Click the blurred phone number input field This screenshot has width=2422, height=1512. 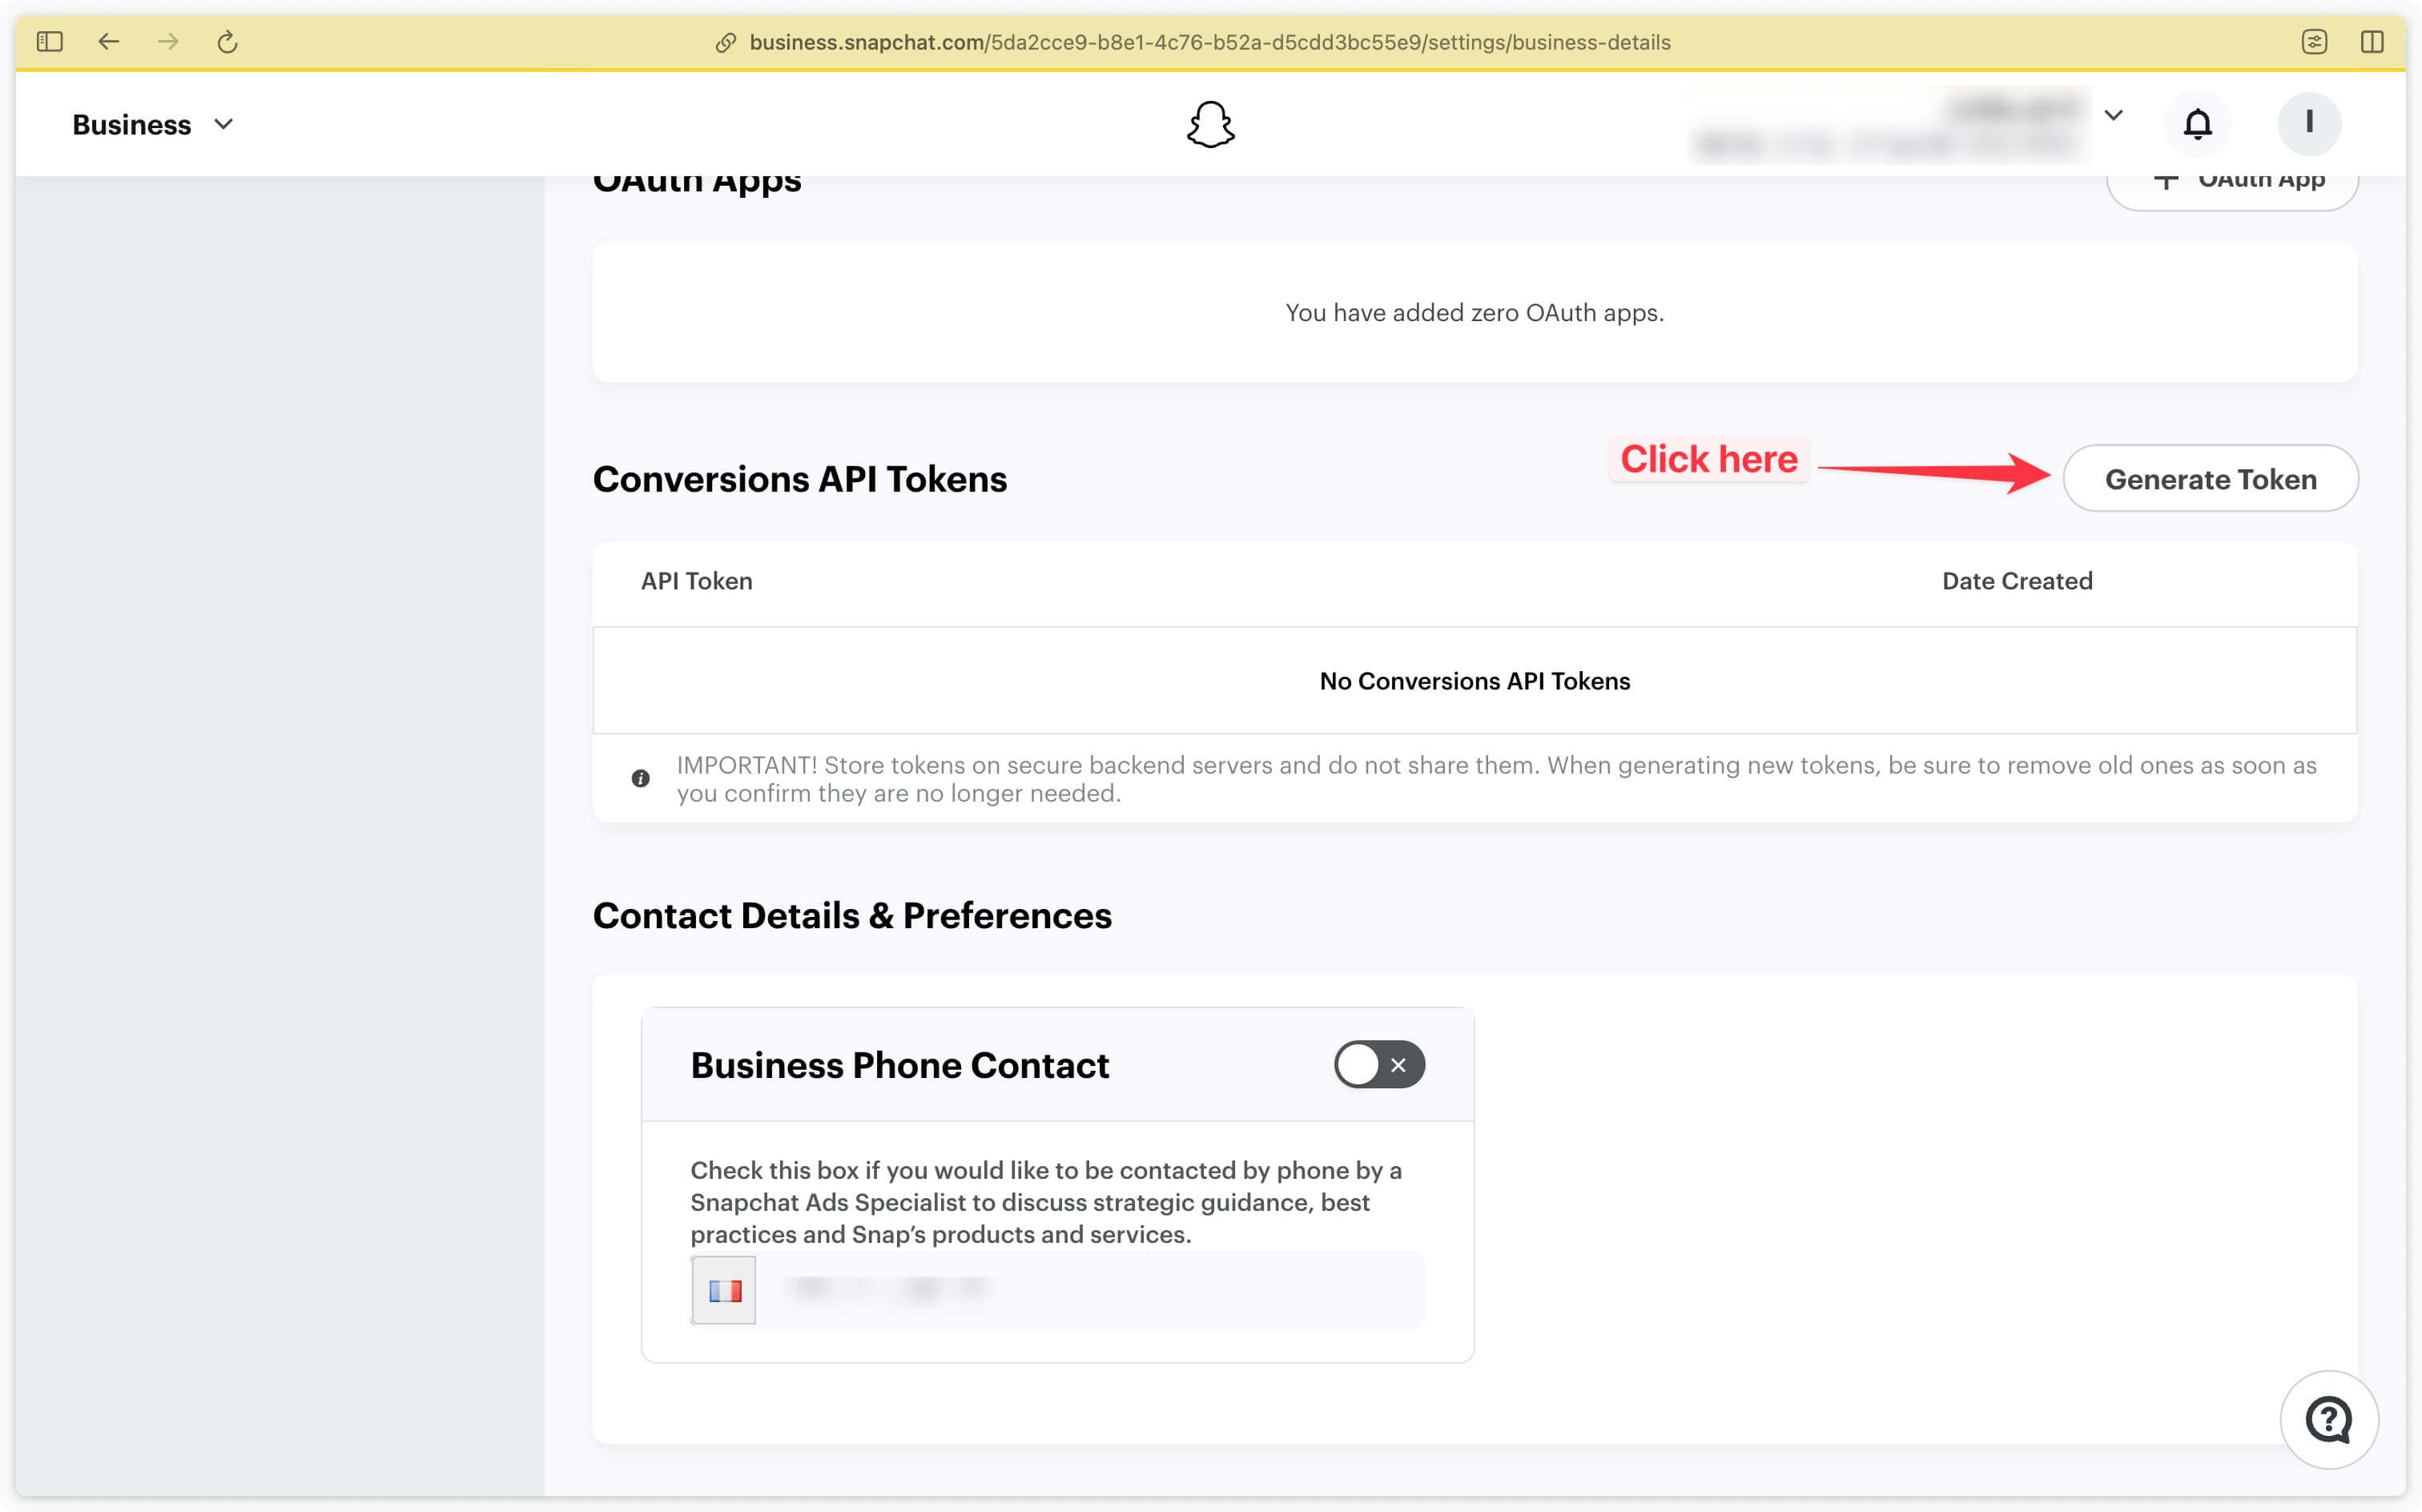pyautogui.click(x=888, y=1289)
